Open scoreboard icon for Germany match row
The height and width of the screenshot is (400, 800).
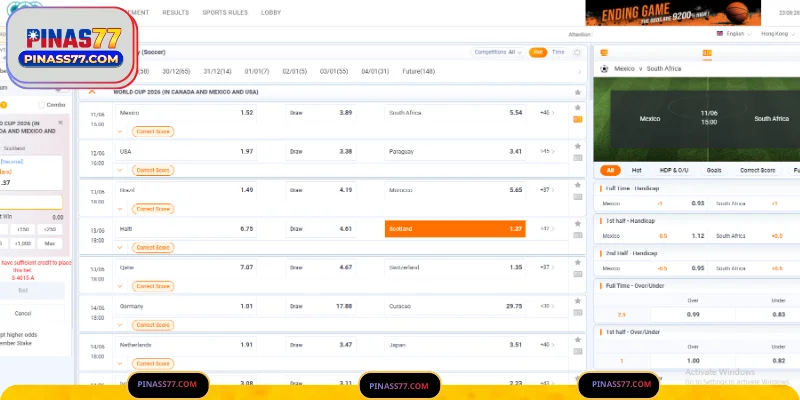(x=578, y=313)
